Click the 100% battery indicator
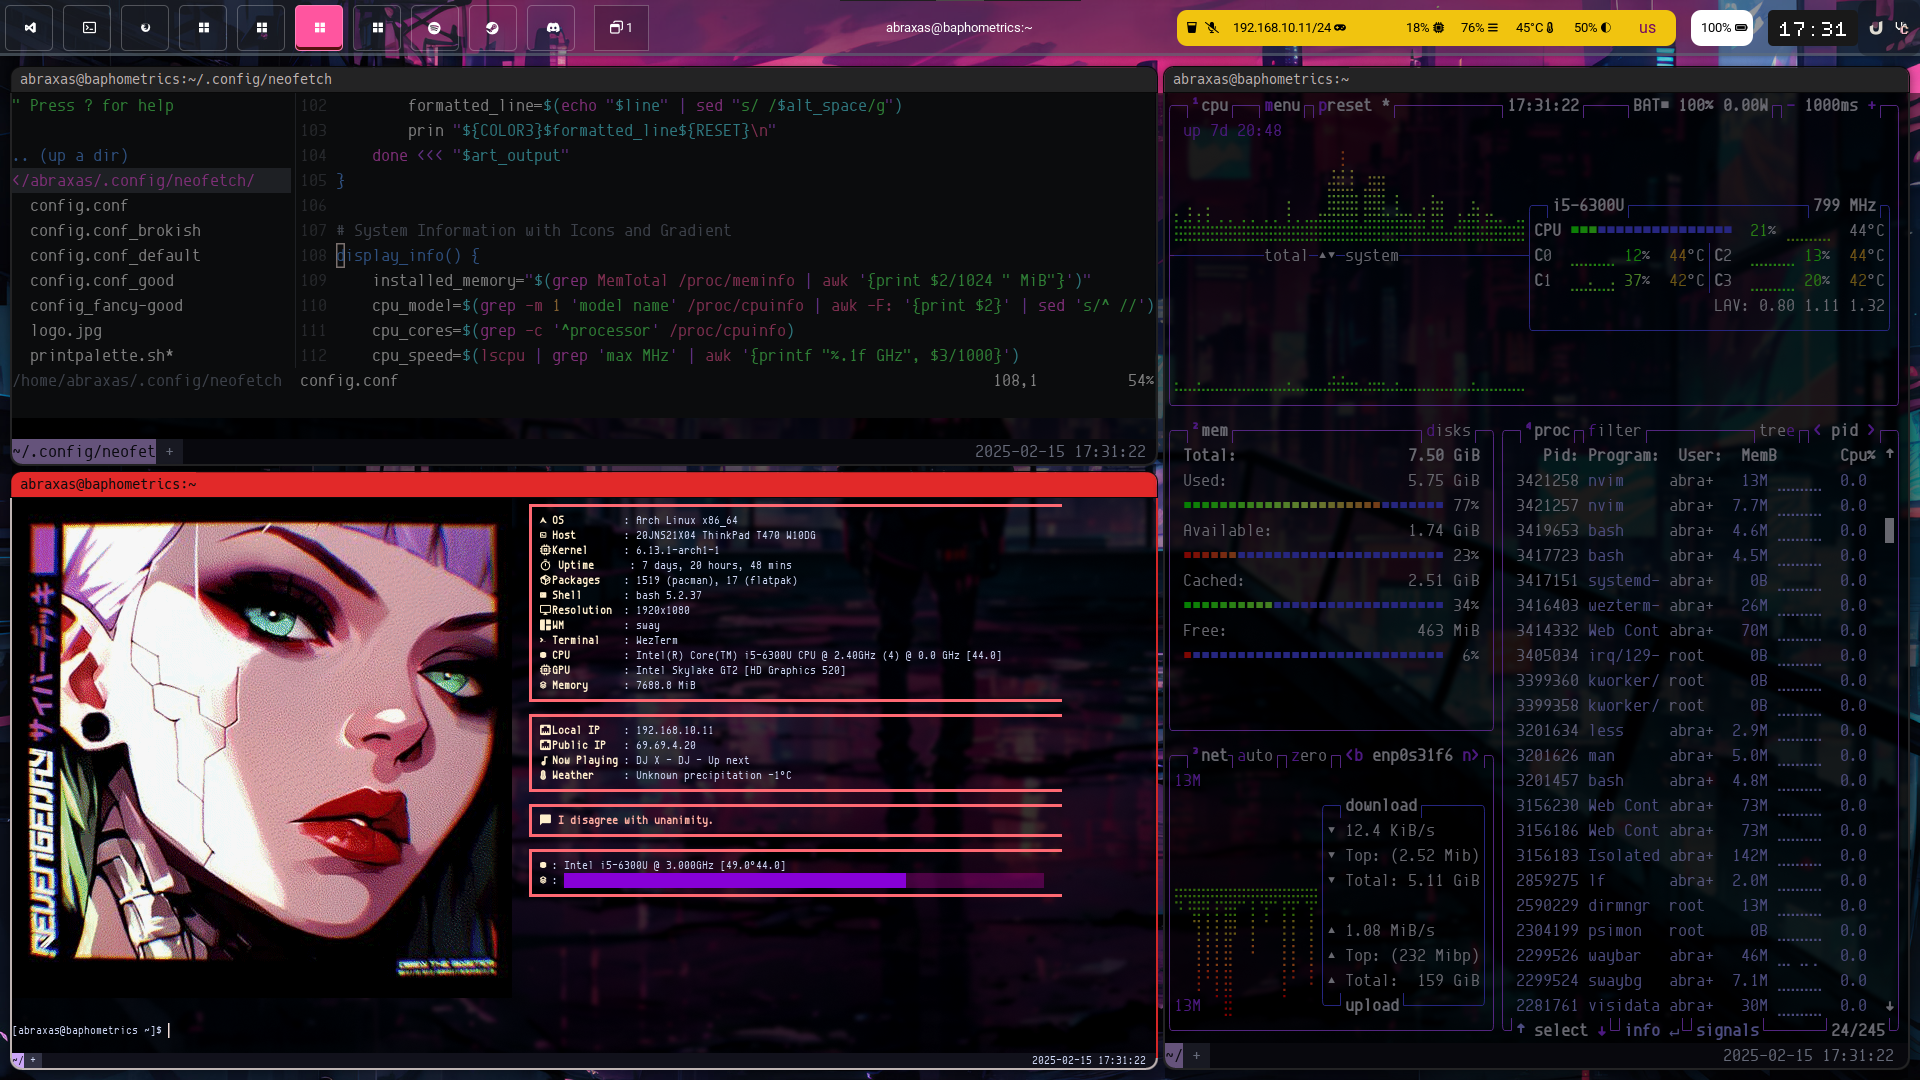 pos(1724,28)
